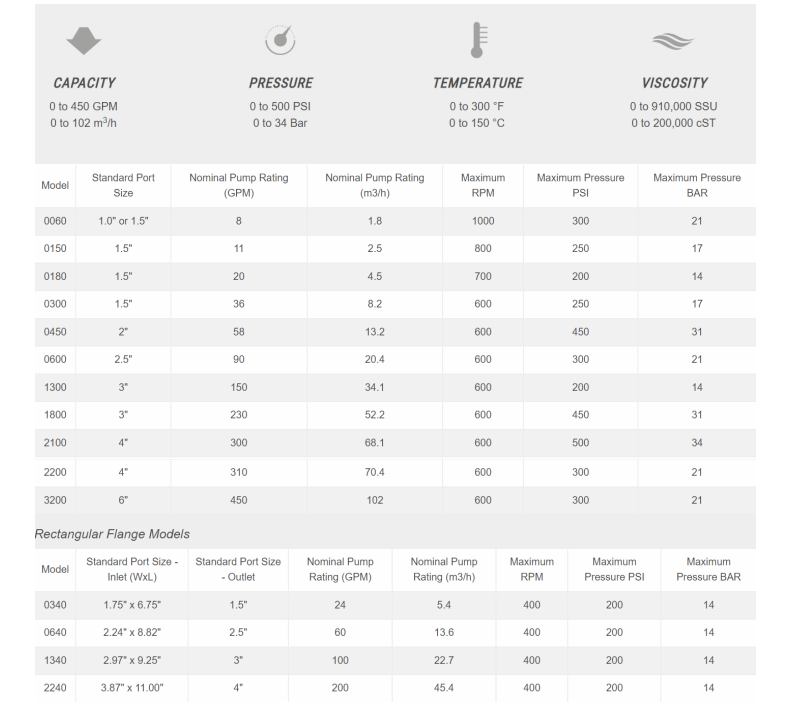Screen dimensions: 800x705
Task: Click model 3200 row label
Action: click(x=55, y=500)
